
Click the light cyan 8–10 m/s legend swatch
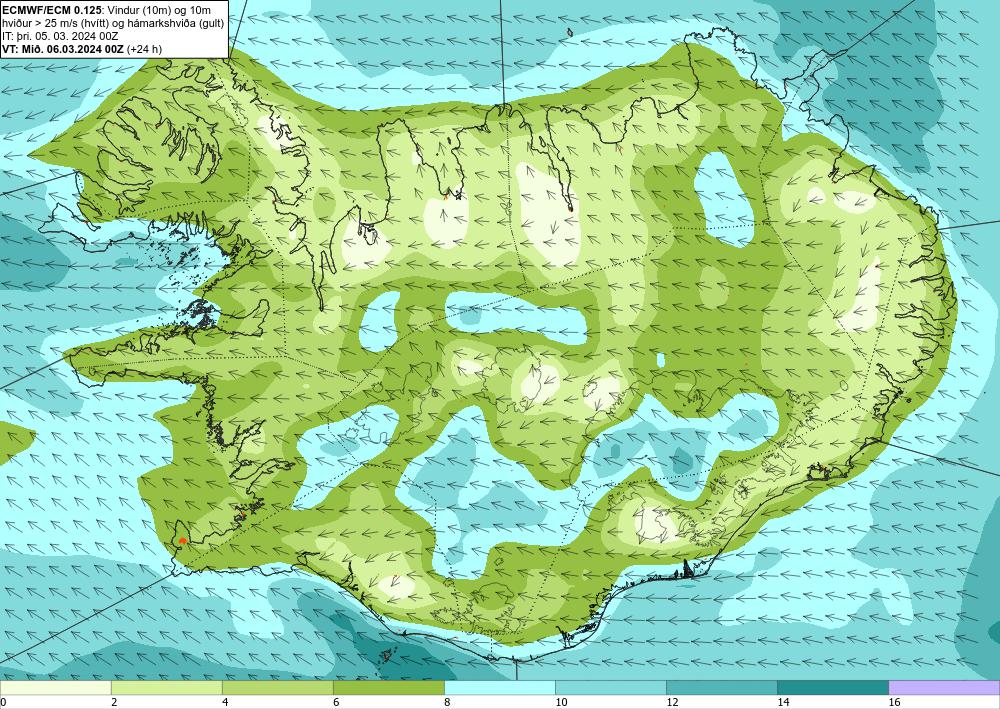499,687
